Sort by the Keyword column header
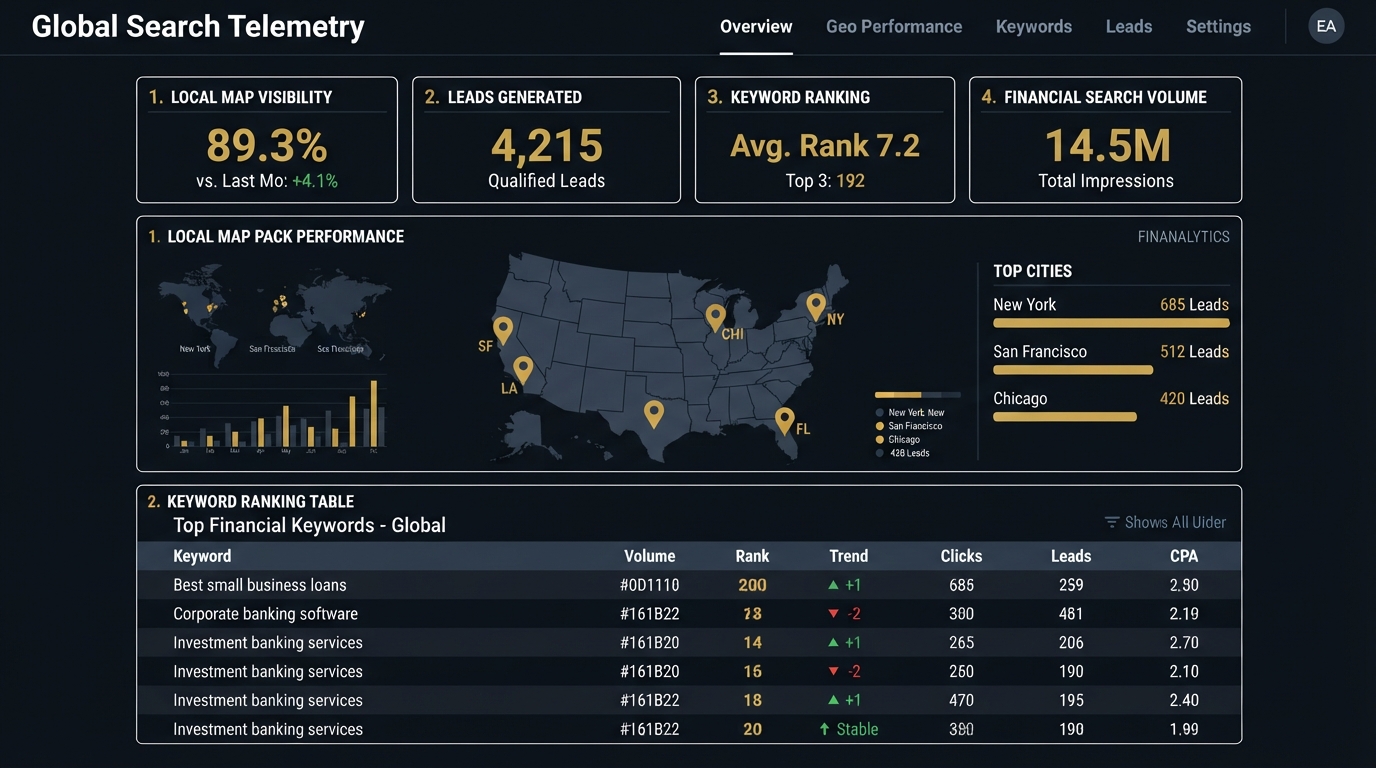This screenshot has height=768, width=1376. (202, 556)
